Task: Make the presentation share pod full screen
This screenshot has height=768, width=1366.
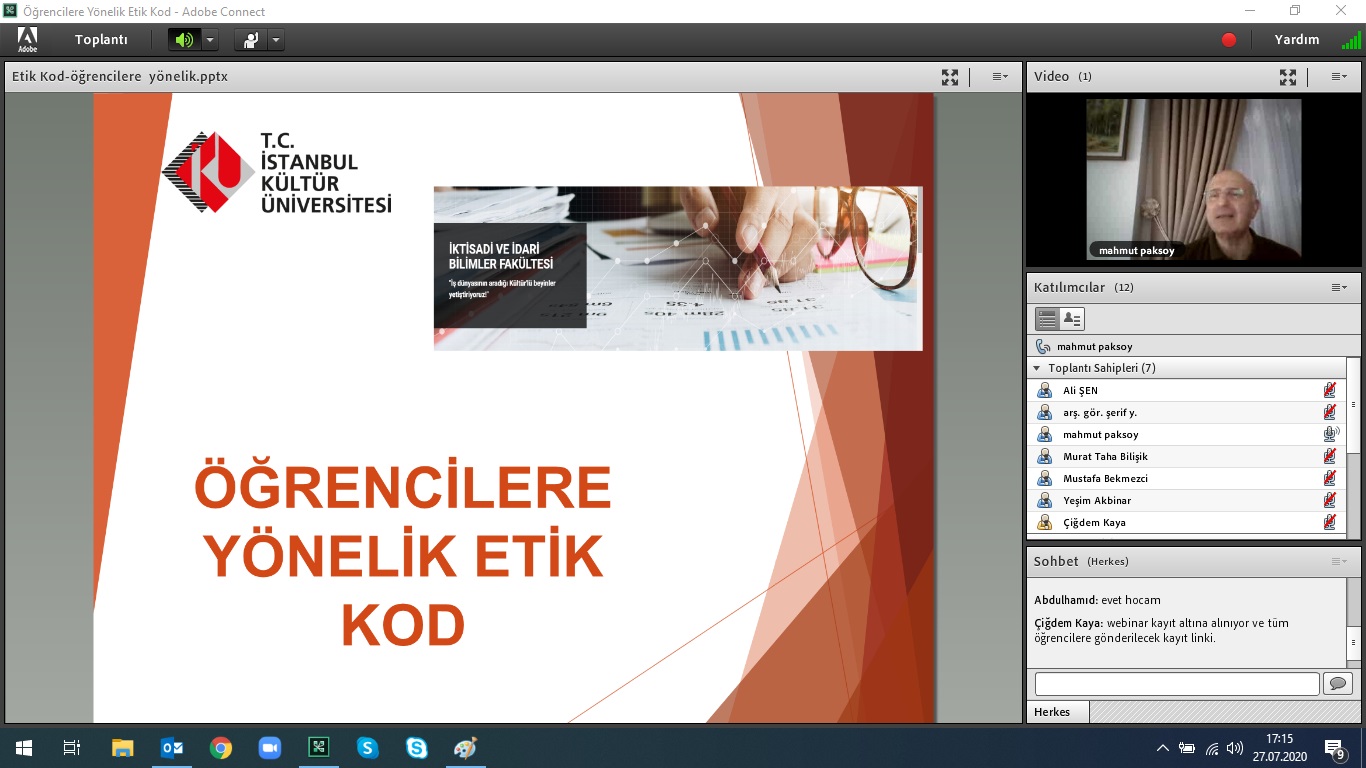Action: (x=950, y=77)
